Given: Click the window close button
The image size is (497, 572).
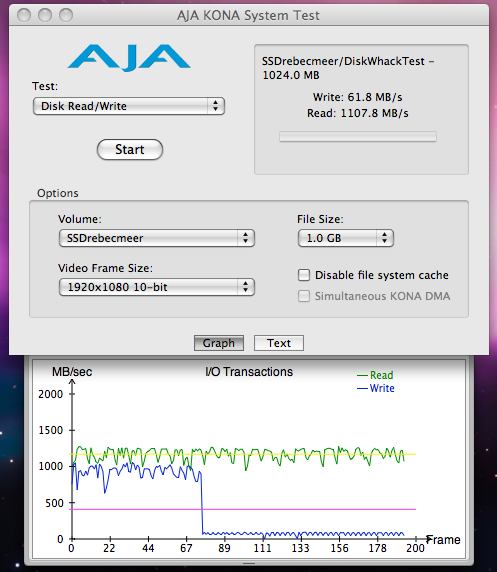Looking at the screenshot, I should 24,15.
